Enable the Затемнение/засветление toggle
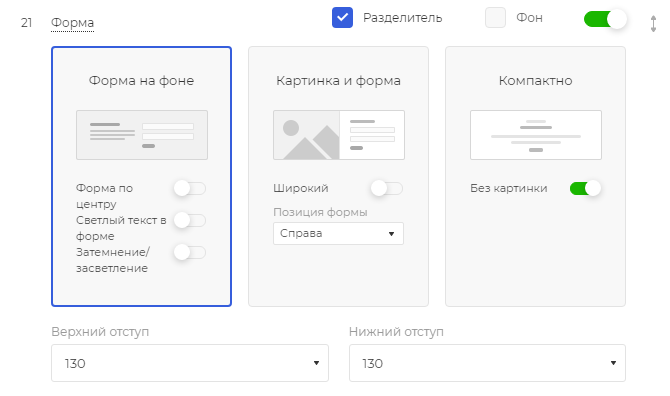 [190, 252]
